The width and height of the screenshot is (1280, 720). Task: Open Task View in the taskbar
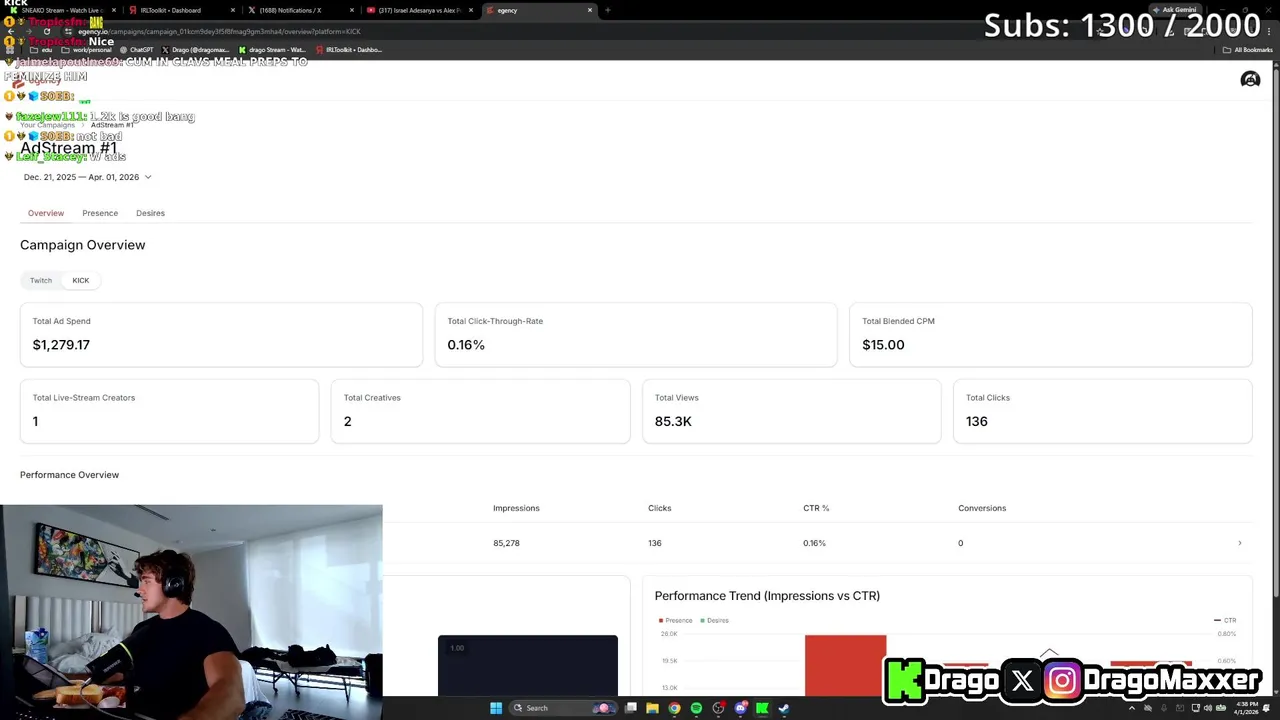[631, 708]
